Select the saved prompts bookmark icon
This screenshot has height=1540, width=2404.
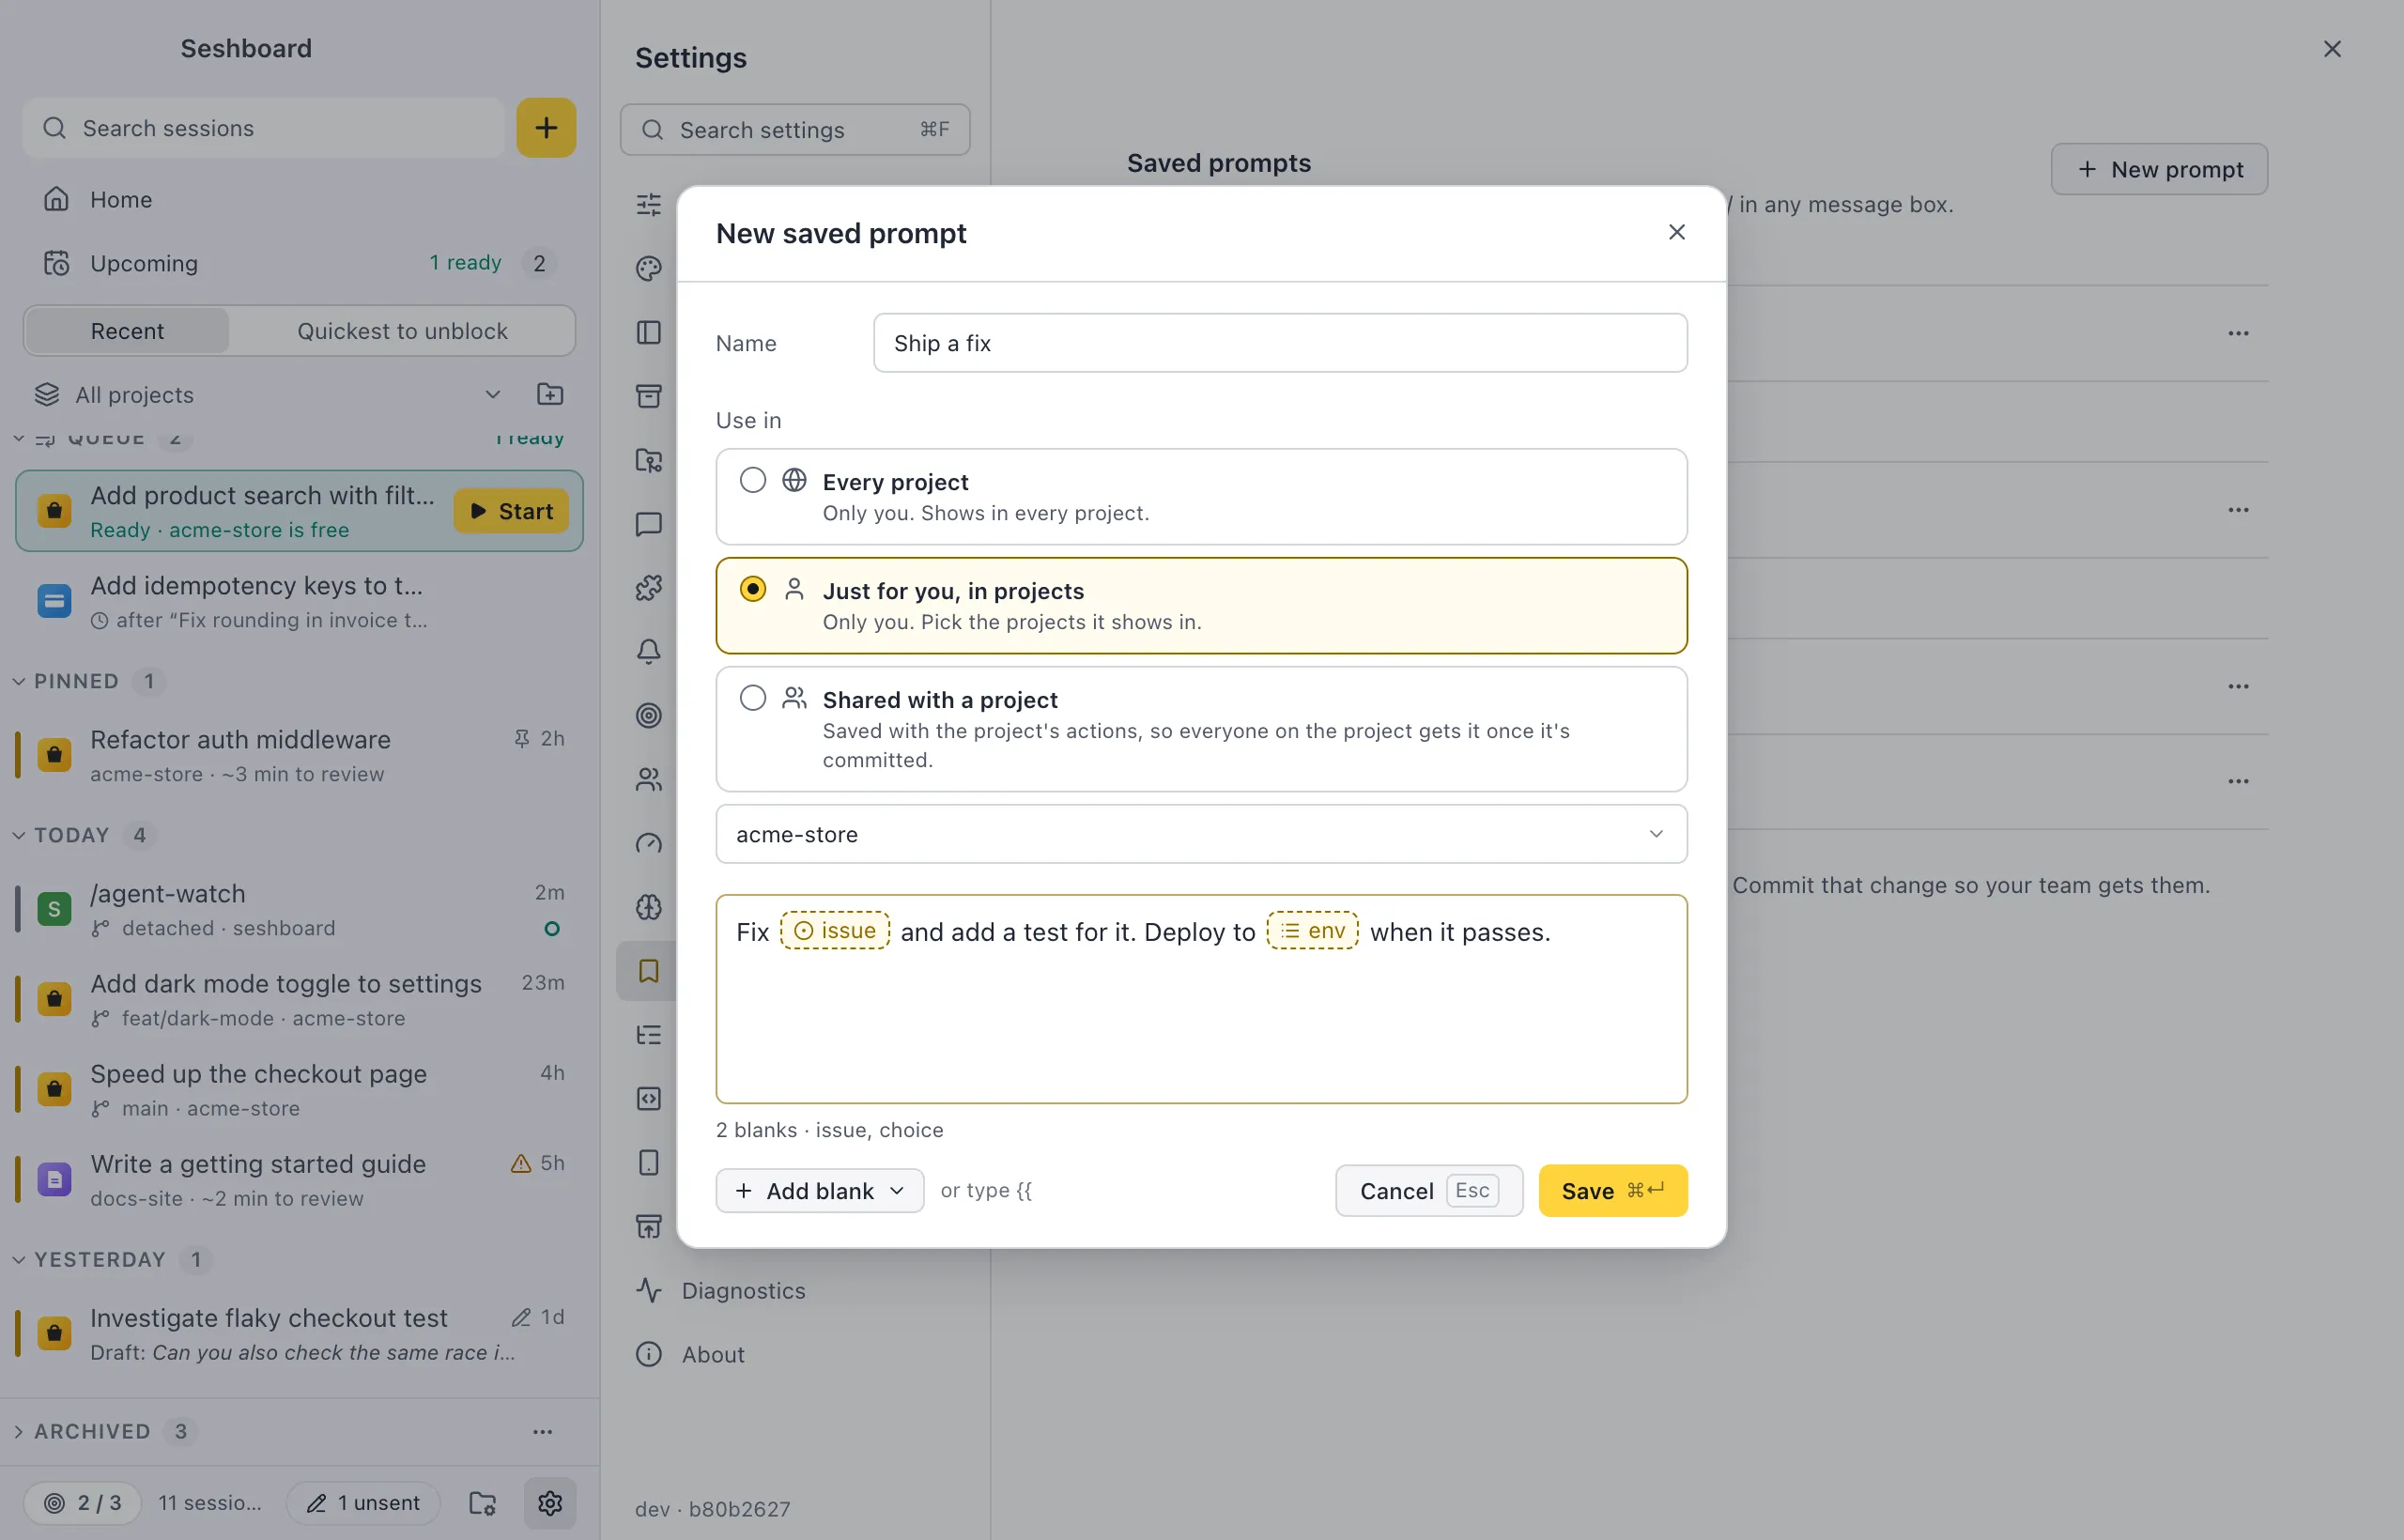coord(649,971)
